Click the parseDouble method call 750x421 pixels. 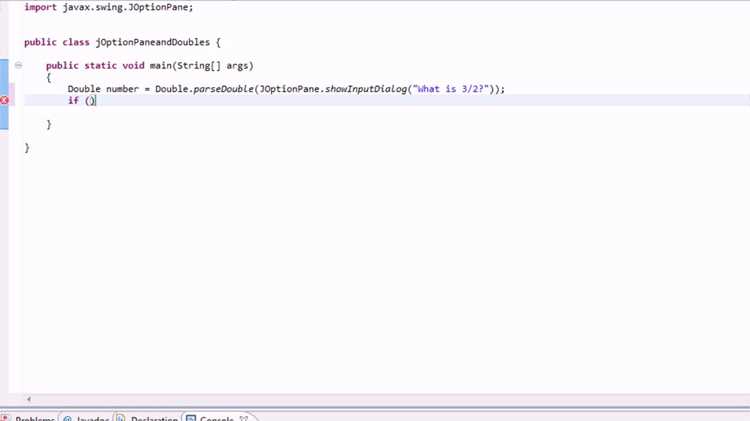tap(223, 89)
